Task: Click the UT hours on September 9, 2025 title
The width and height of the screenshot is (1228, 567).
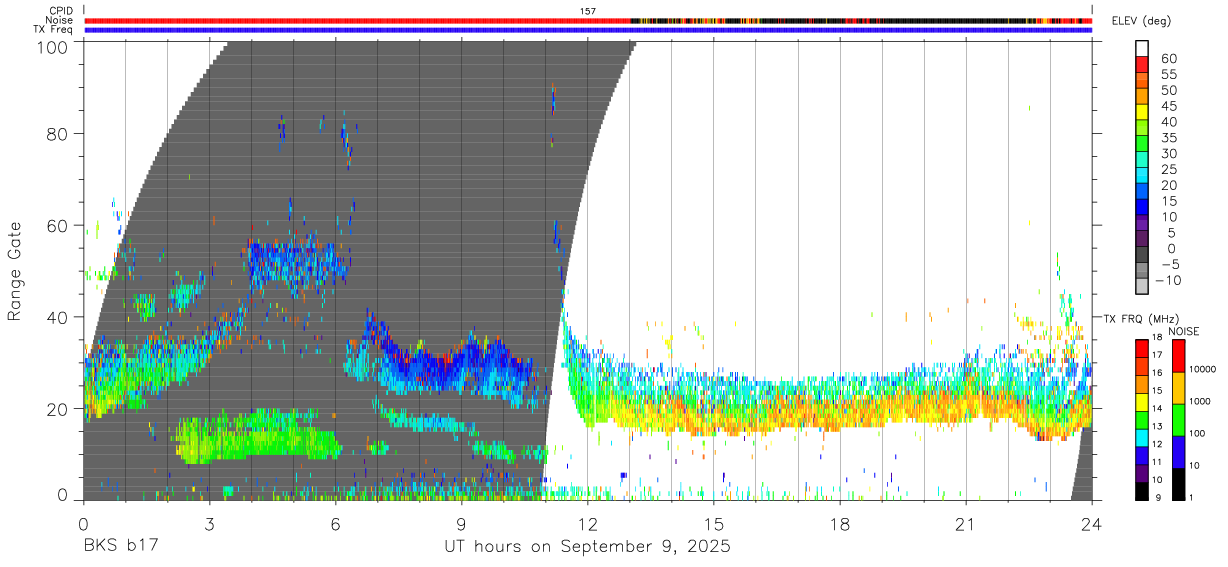Action: tap(587, 547)
